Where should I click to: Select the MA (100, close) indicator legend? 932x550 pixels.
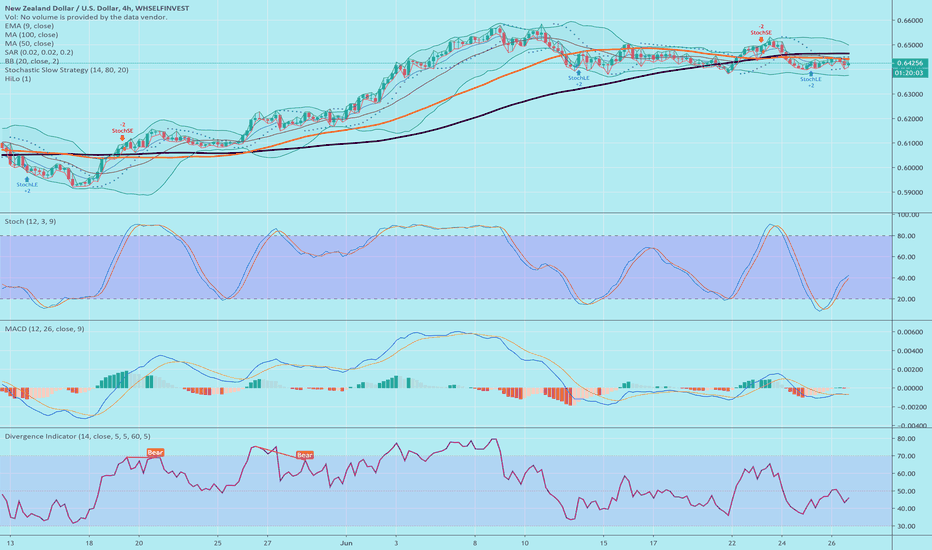click(x=31, y=34)
